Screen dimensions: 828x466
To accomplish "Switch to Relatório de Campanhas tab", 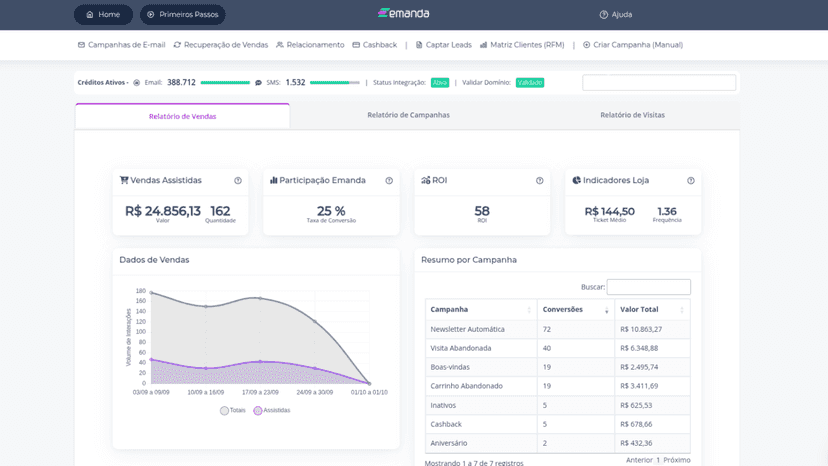I will click(409, 115).
